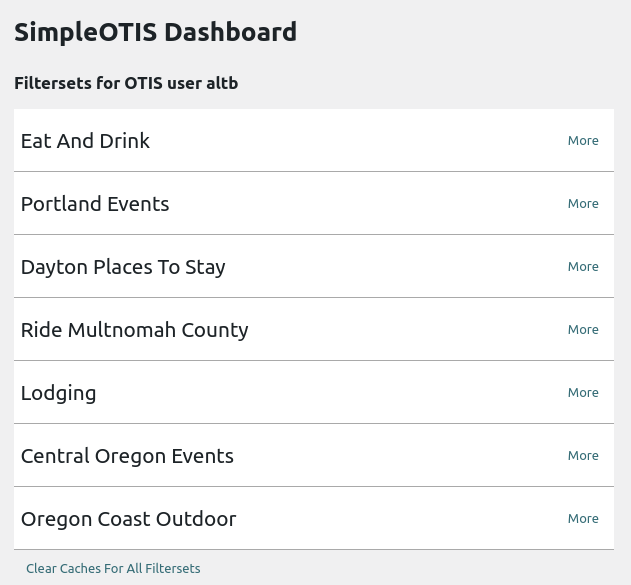
Task: Select the Portland Events filterset title
Action: (x=95, y=204)
